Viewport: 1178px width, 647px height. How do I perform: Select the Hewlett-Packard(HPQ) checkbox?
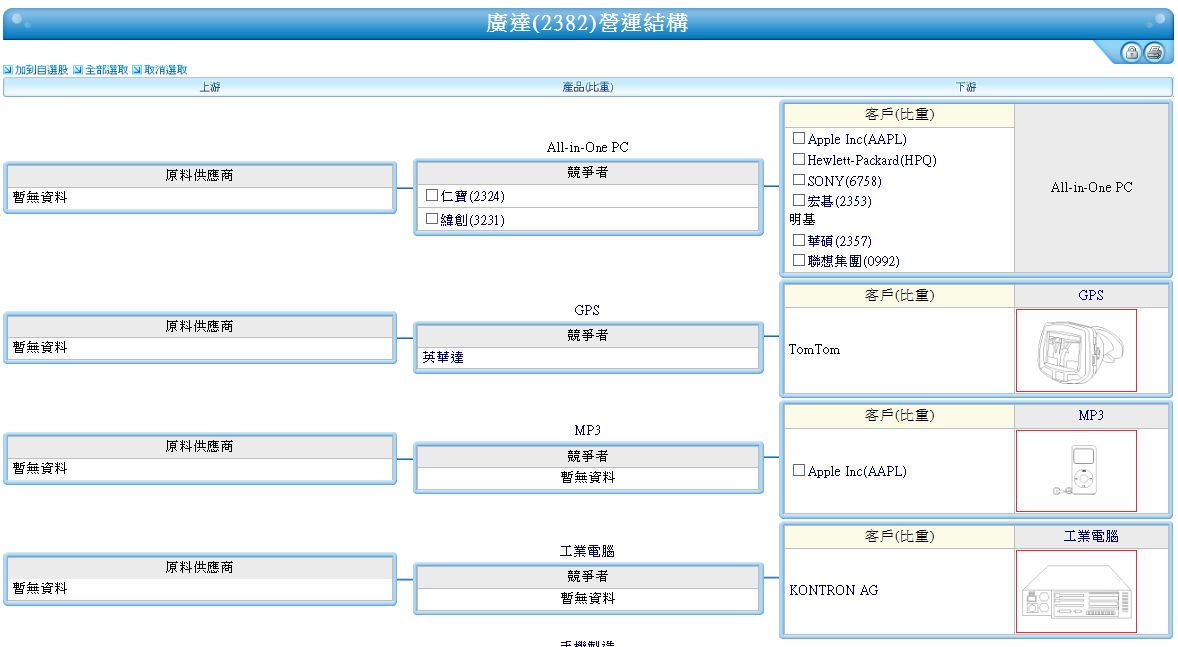click(x=799, y=159)
